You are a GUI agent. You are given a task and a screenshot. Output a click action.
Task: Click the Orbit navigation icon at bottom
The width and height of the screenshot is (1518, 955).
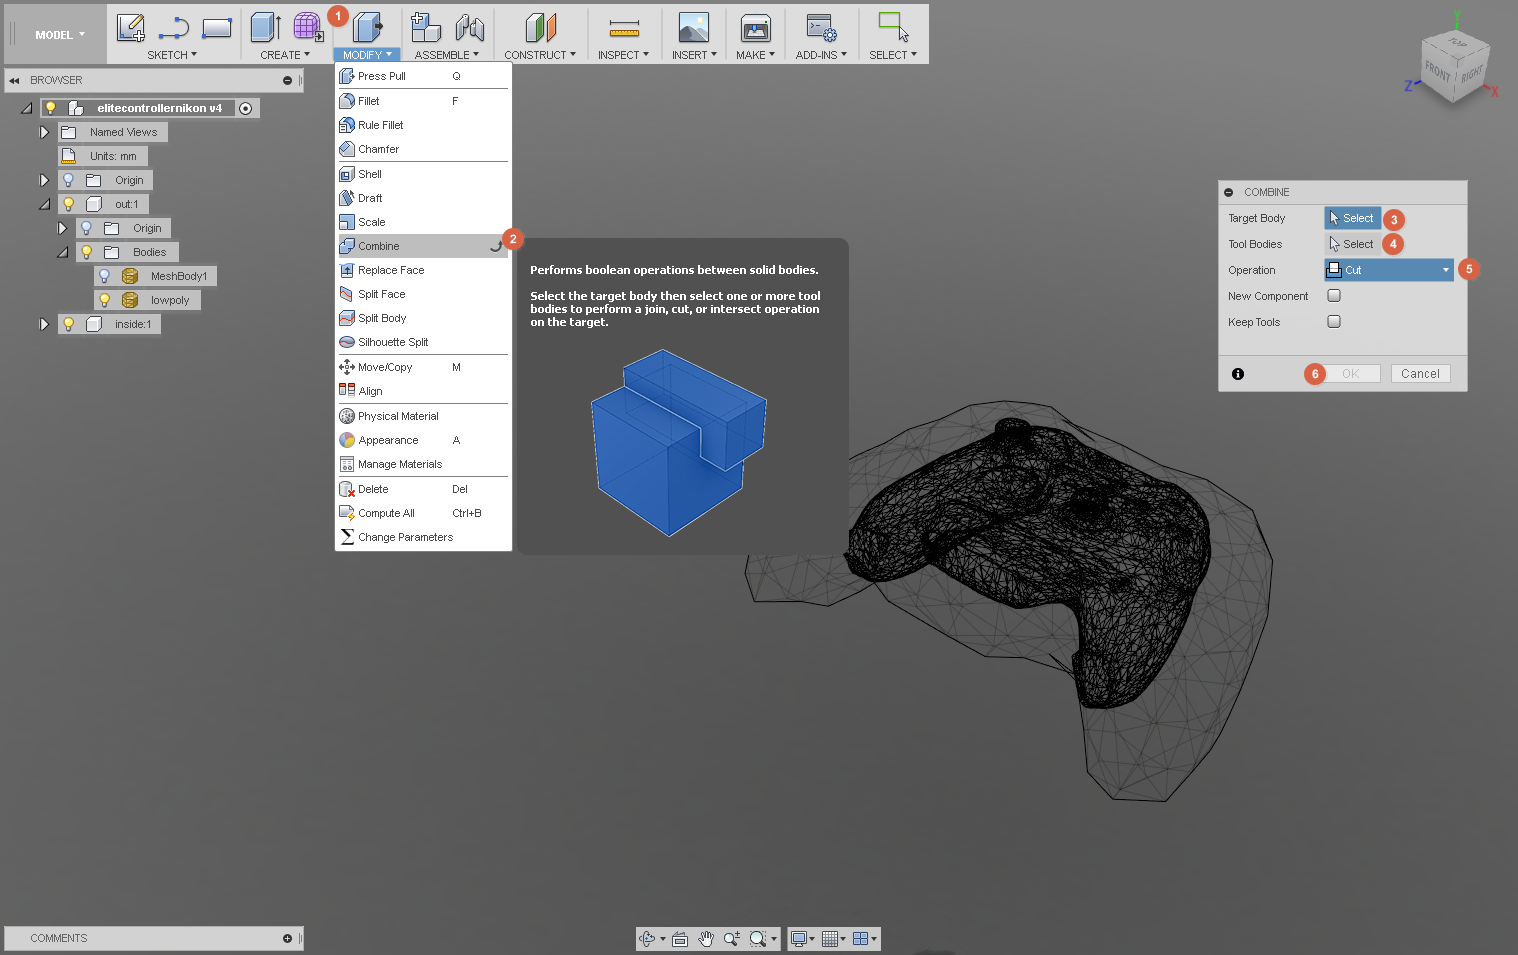point(647,939)
